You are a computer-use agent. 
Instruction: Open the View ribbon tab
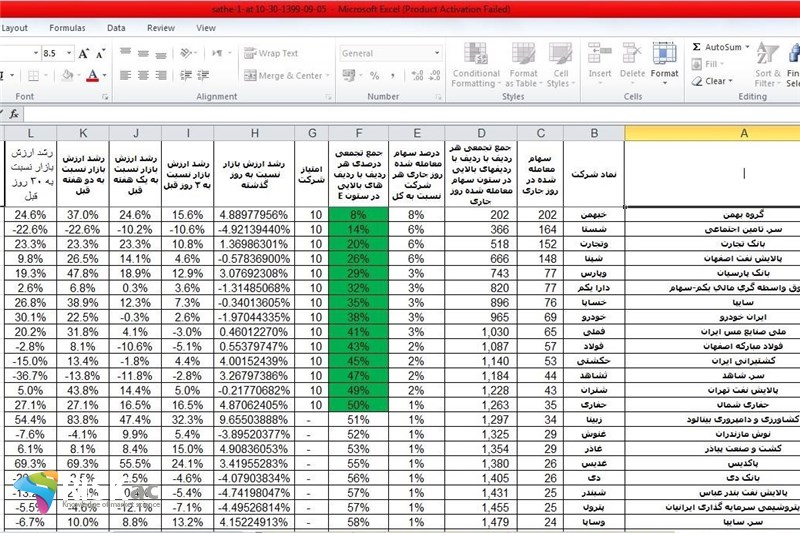point(206,28)
